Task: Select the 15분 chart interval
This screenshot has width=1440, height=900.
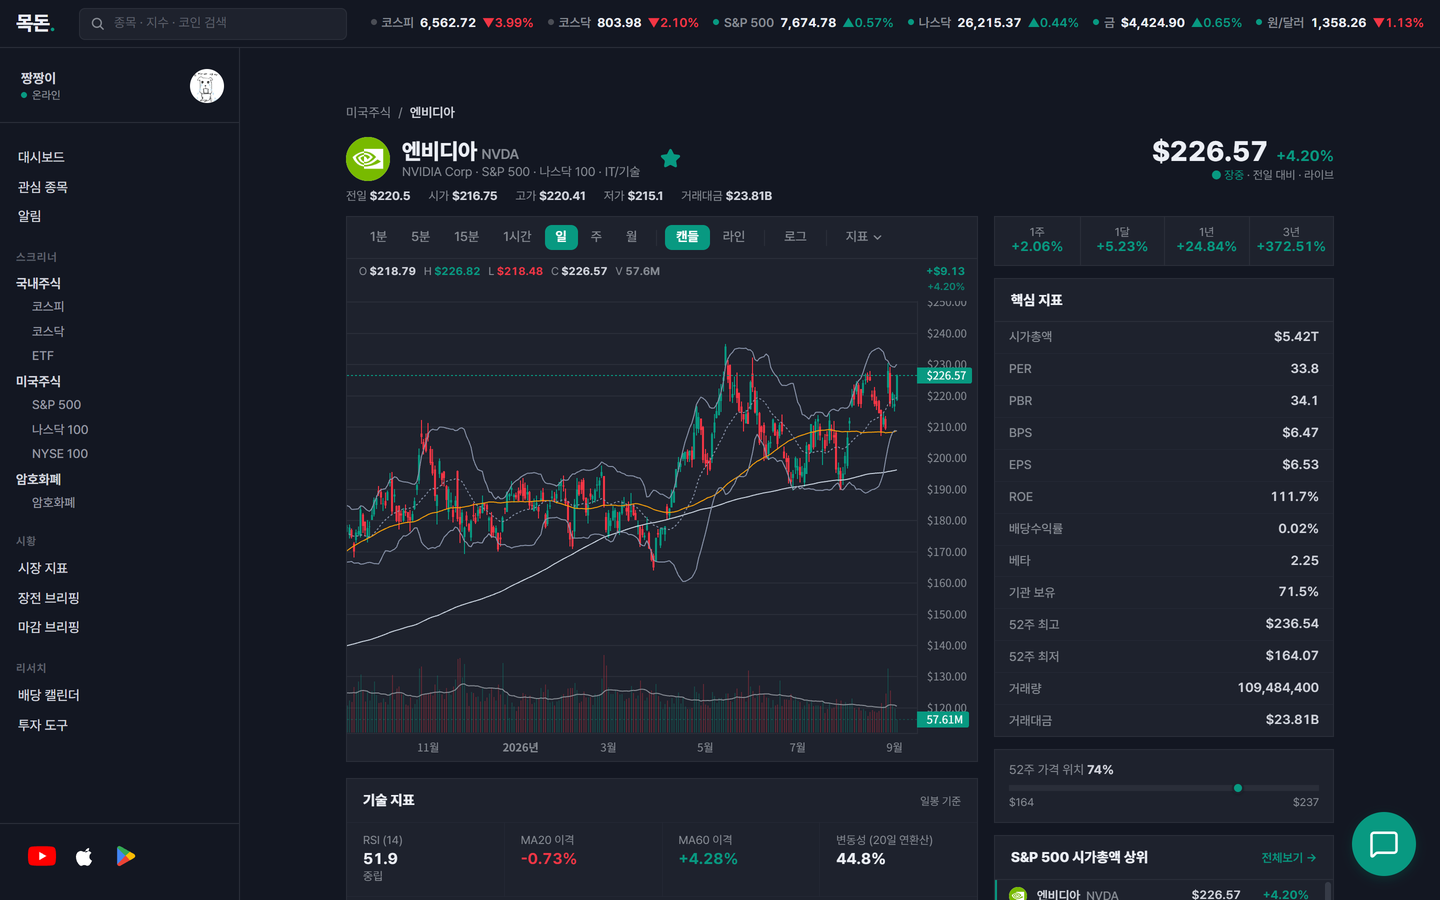Action: (x=466, y=237)
